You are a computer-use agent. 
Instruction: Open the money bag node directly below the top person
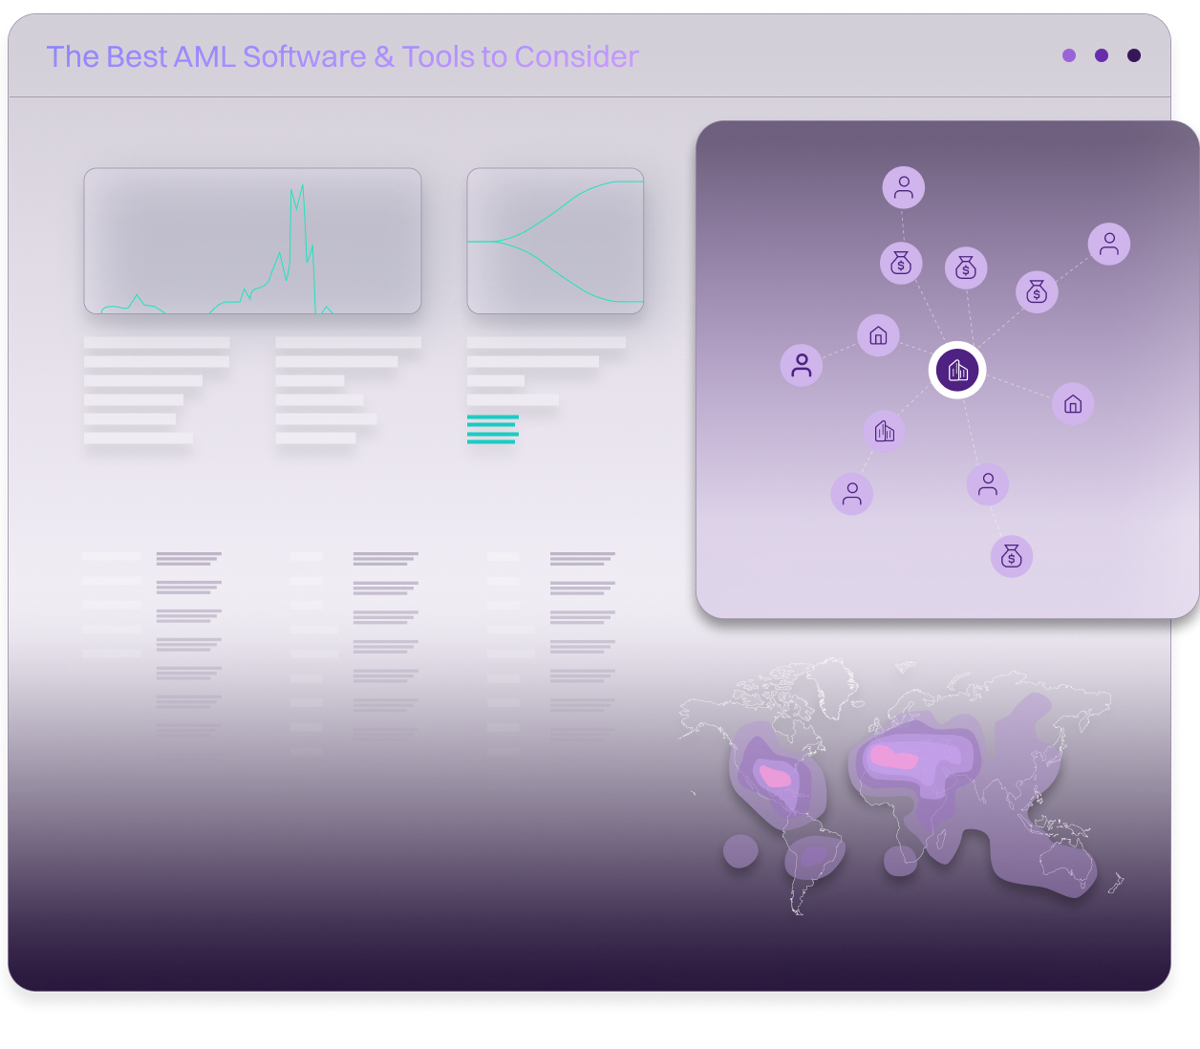(x=901, y=263)
